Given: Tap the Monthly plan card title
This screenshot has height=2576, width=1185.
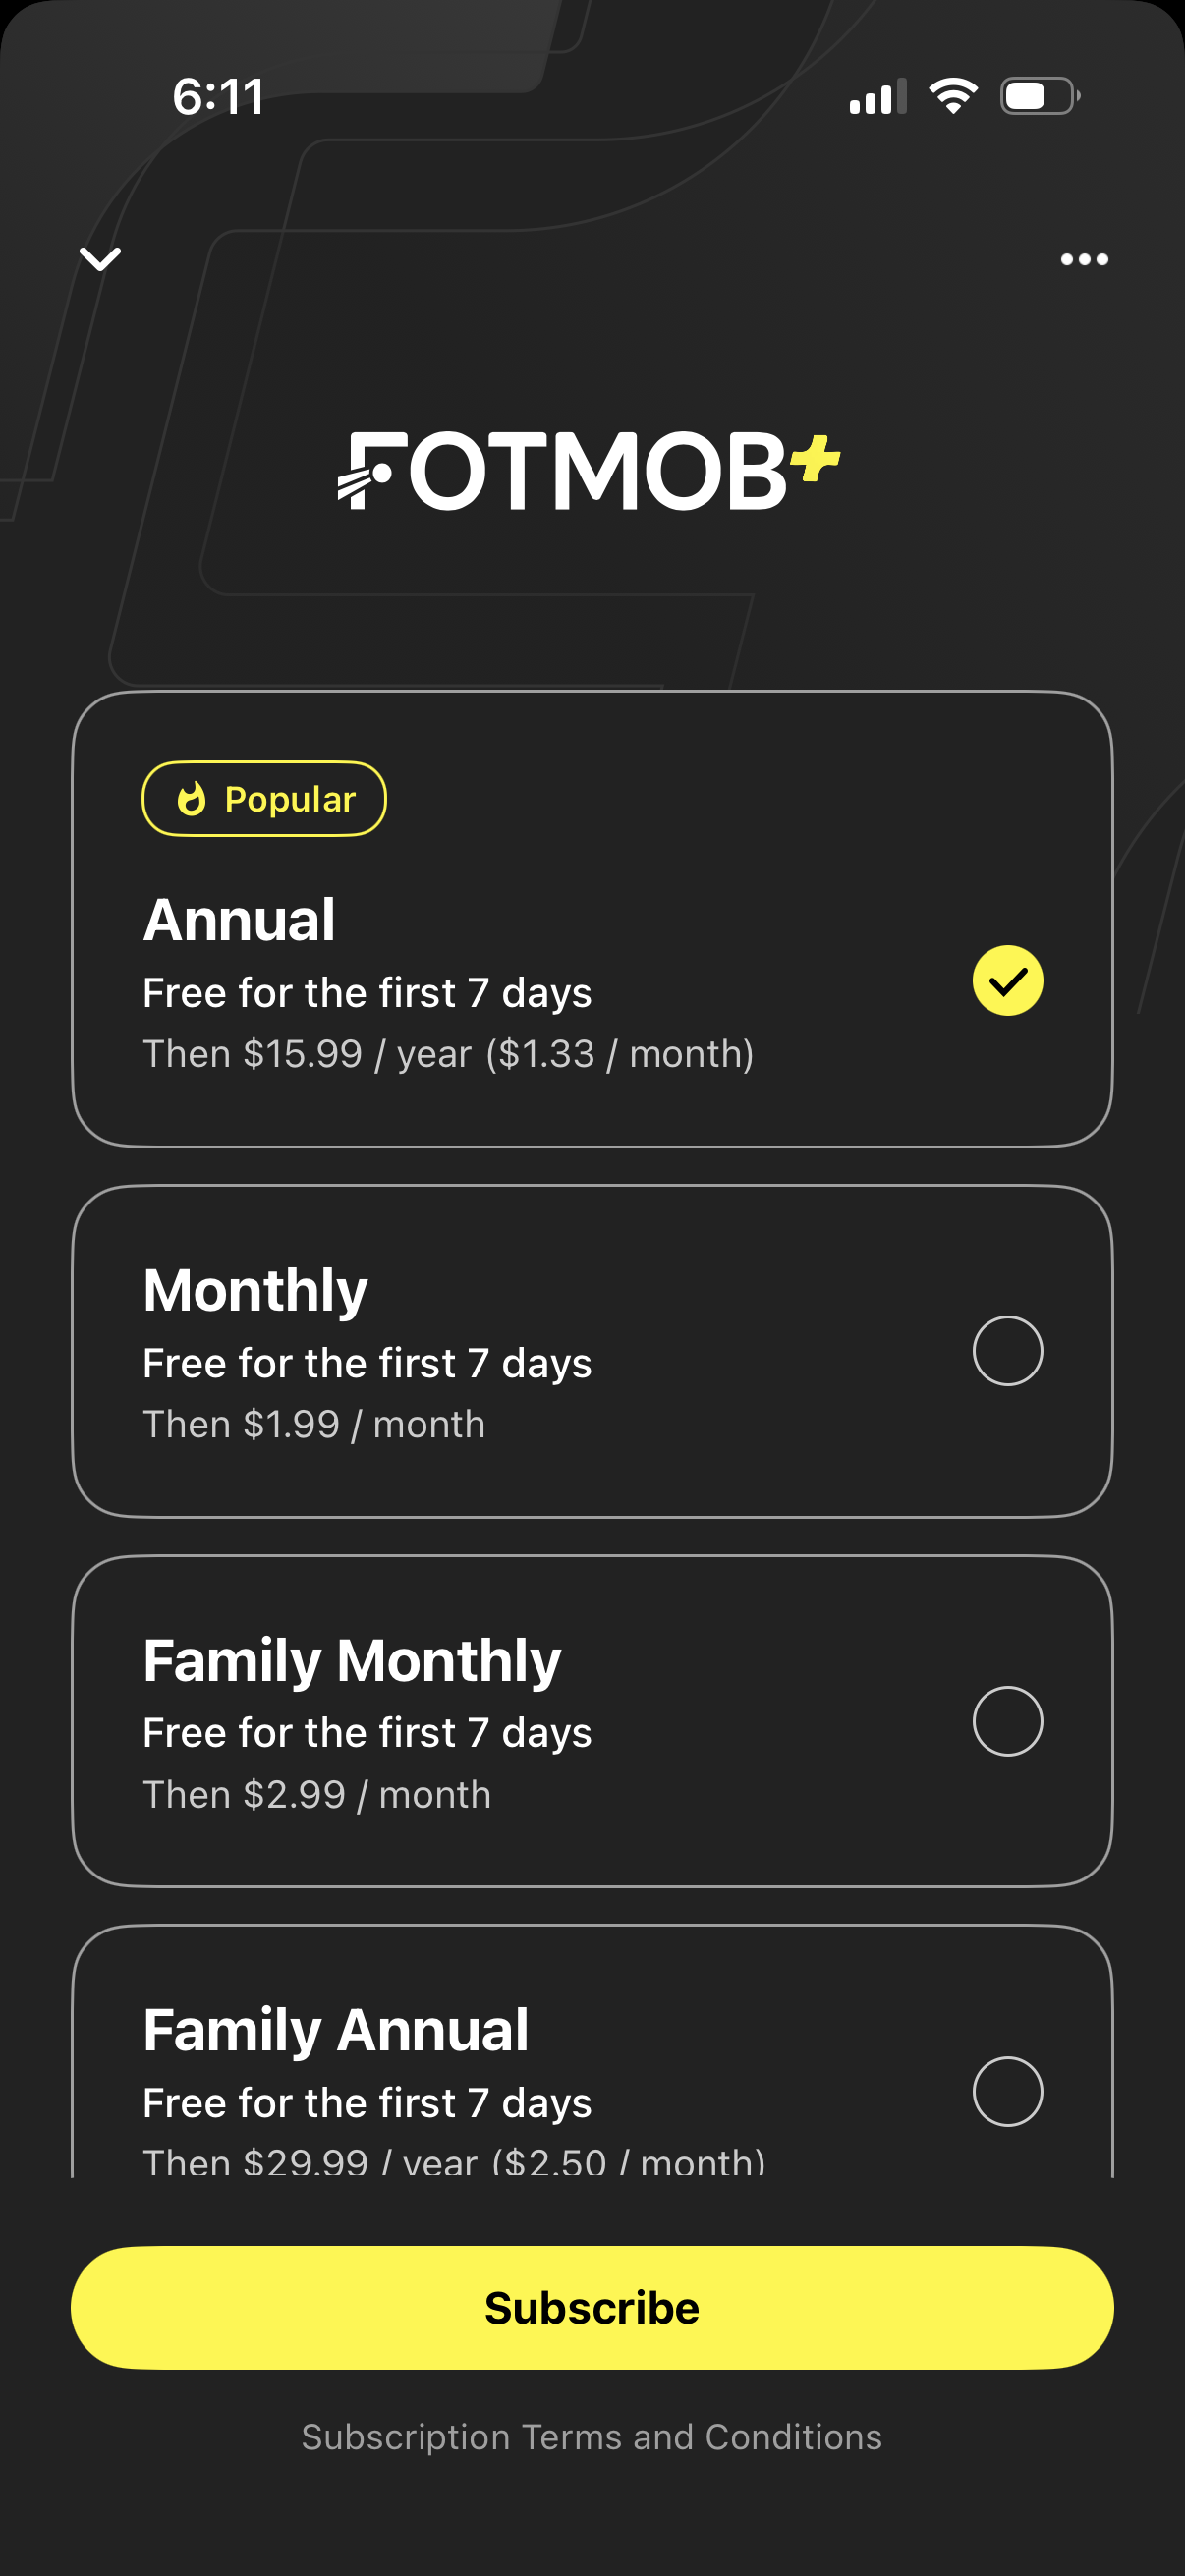Looking at the screenshot, I should tap(255, 1290).
